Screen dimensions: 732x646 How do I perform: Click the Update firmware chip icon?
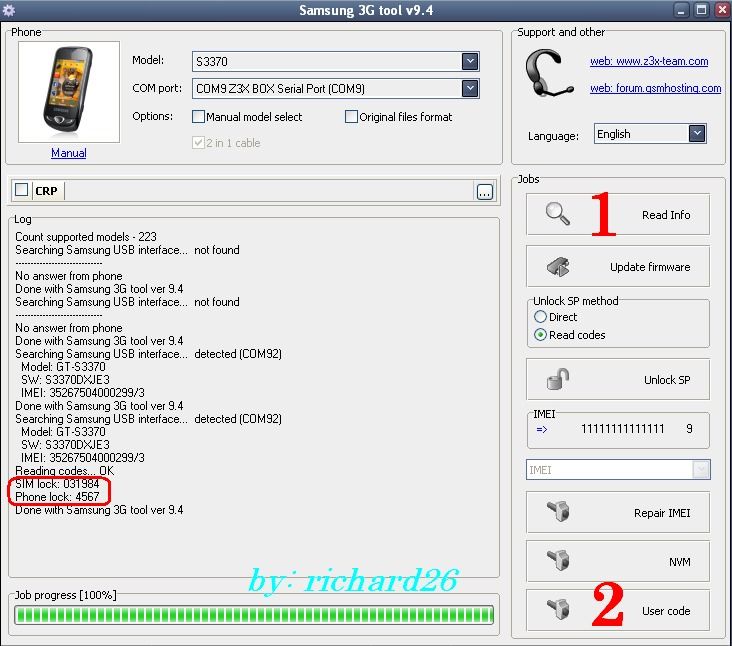point(558,267)
